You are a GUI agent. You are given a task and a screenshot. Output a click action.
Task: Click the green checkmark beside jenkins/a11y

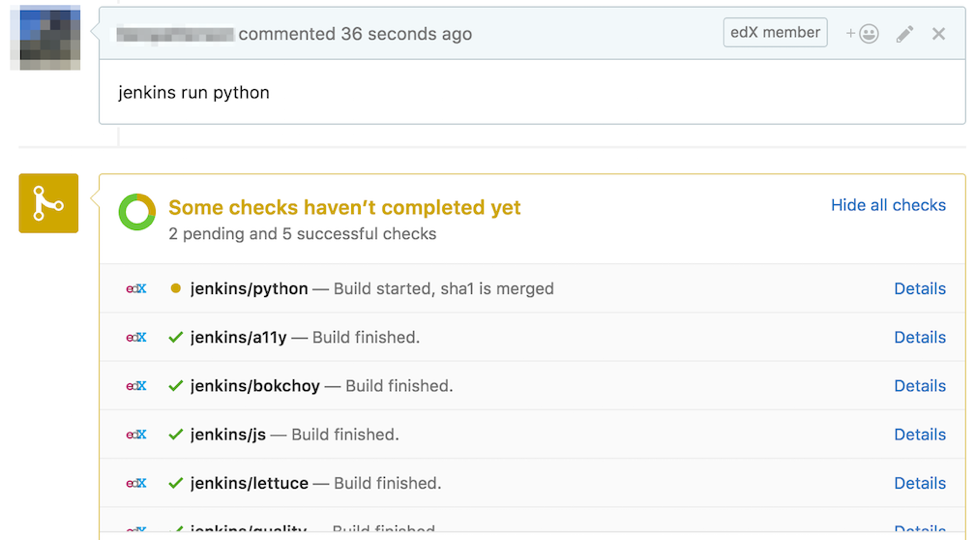point(176,338)
